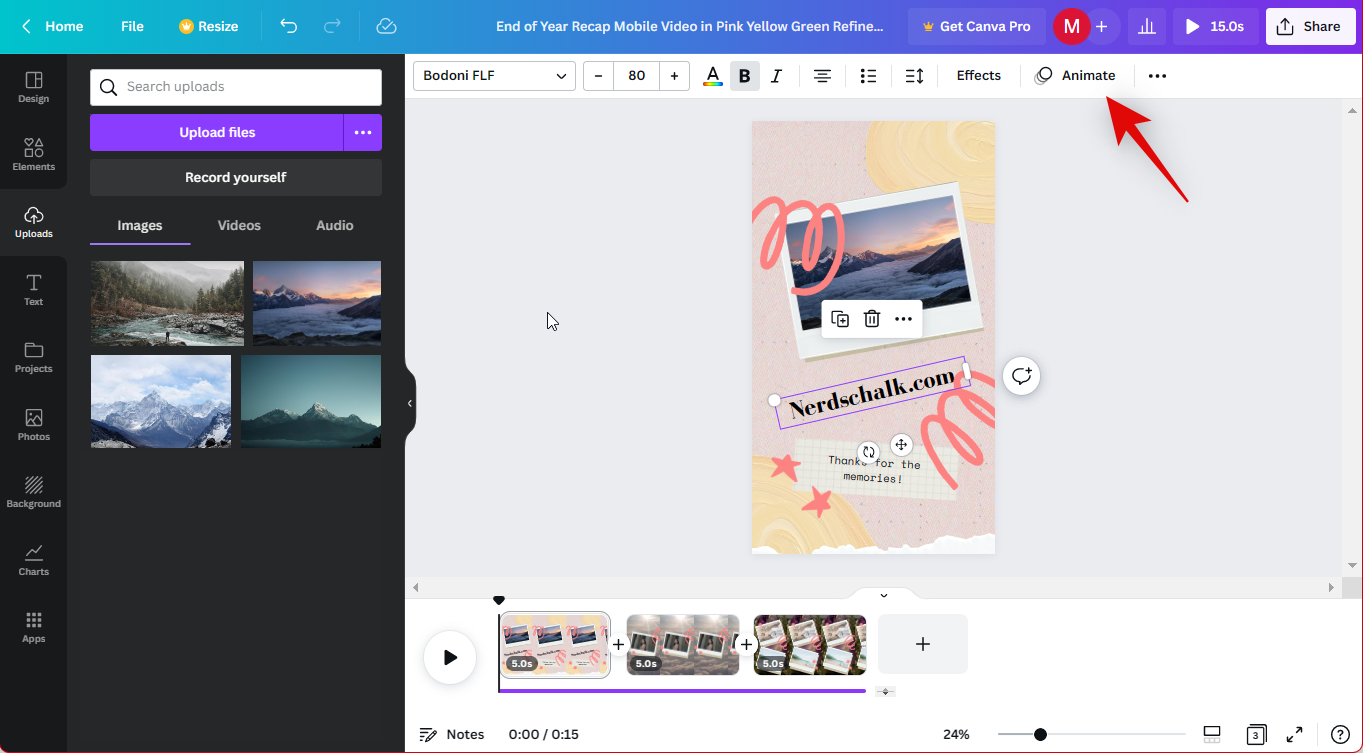Image resolution: width=1363 pixels, height=753 pixels.
Task: Open more toolbar options ellipsis
Action: [x=1157, y=76]
